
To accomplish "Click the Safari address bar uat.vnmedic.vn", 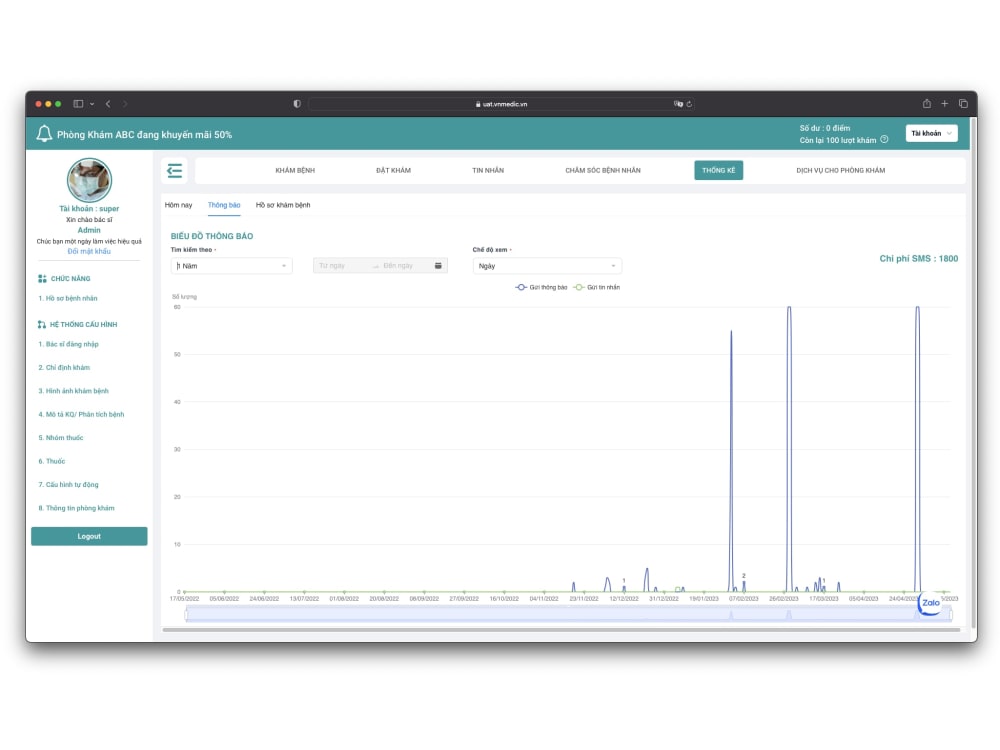I will point(501,104).
